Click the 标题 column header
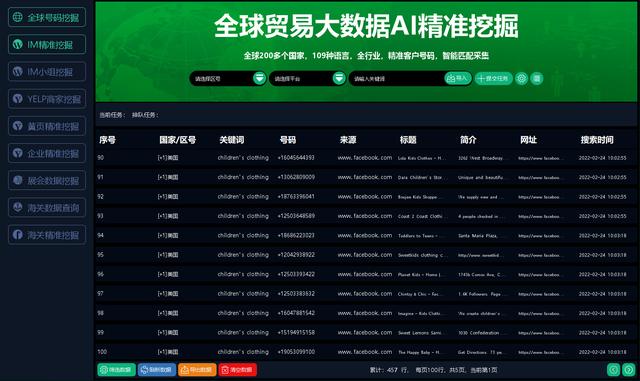 tap(408, 140)
